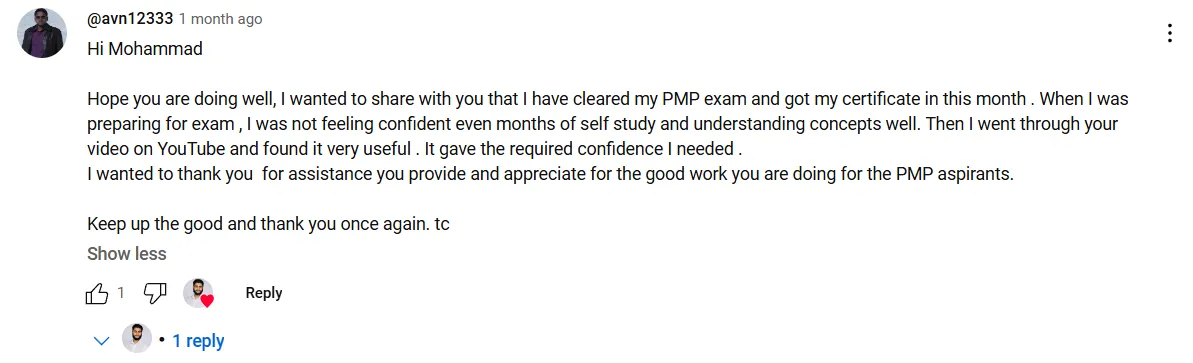
Task: Click the red heart on creator avatar
Action: 207,301
